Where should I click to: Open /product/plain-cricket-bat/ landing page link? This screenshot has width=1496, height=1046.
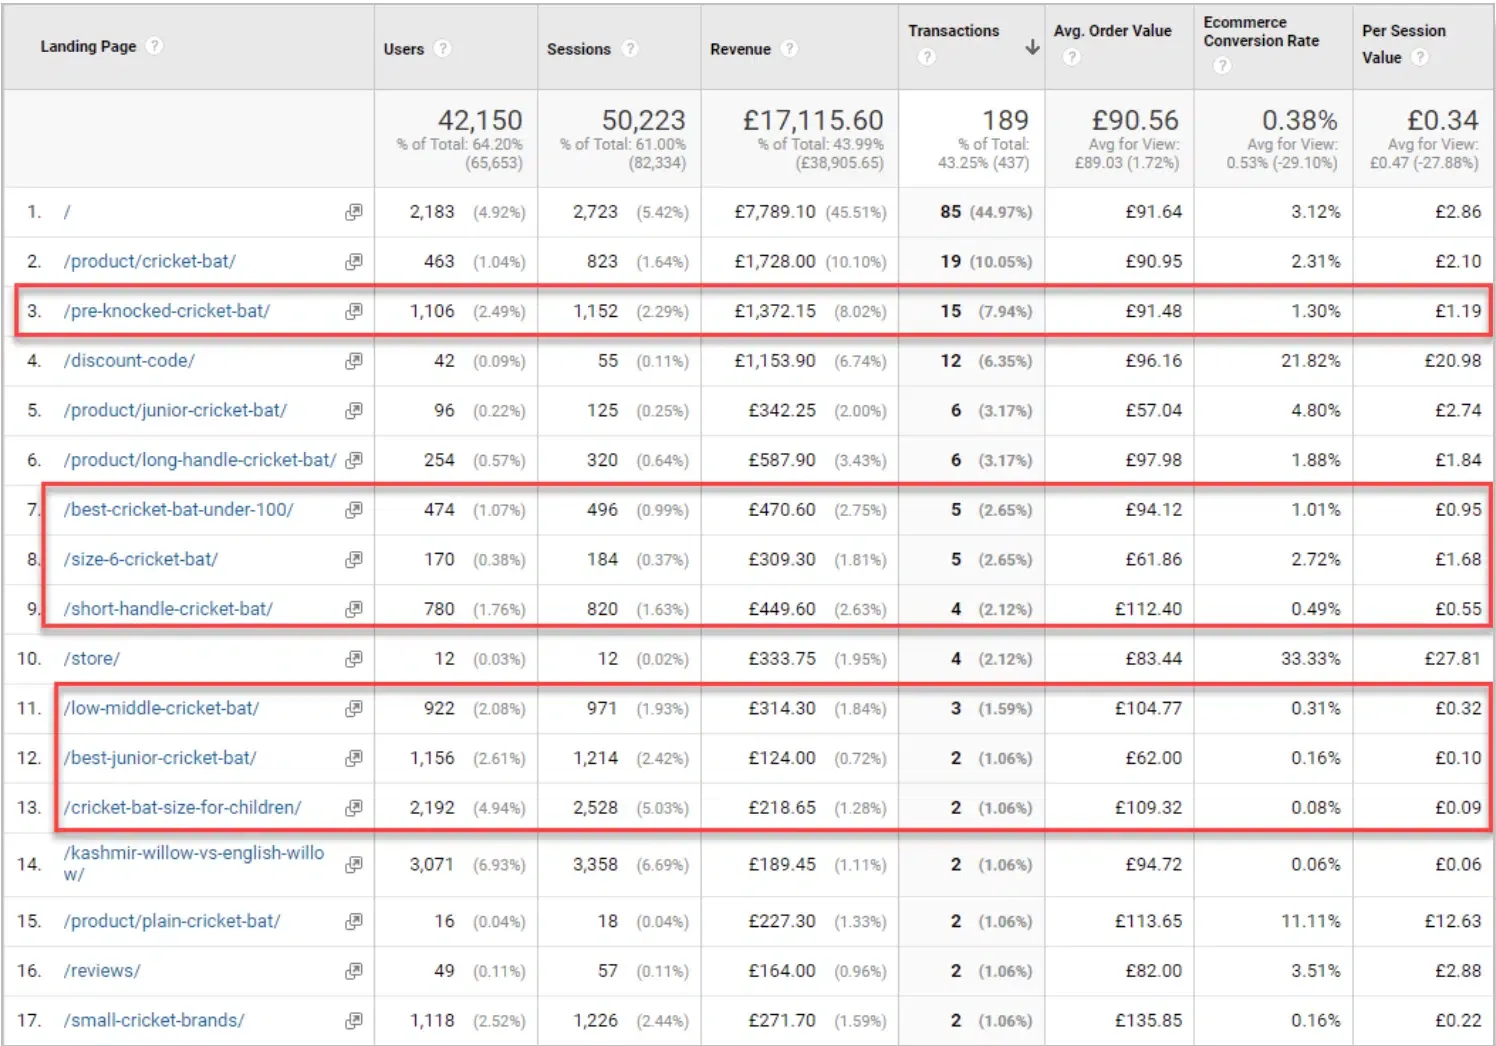tap(172, 921)
